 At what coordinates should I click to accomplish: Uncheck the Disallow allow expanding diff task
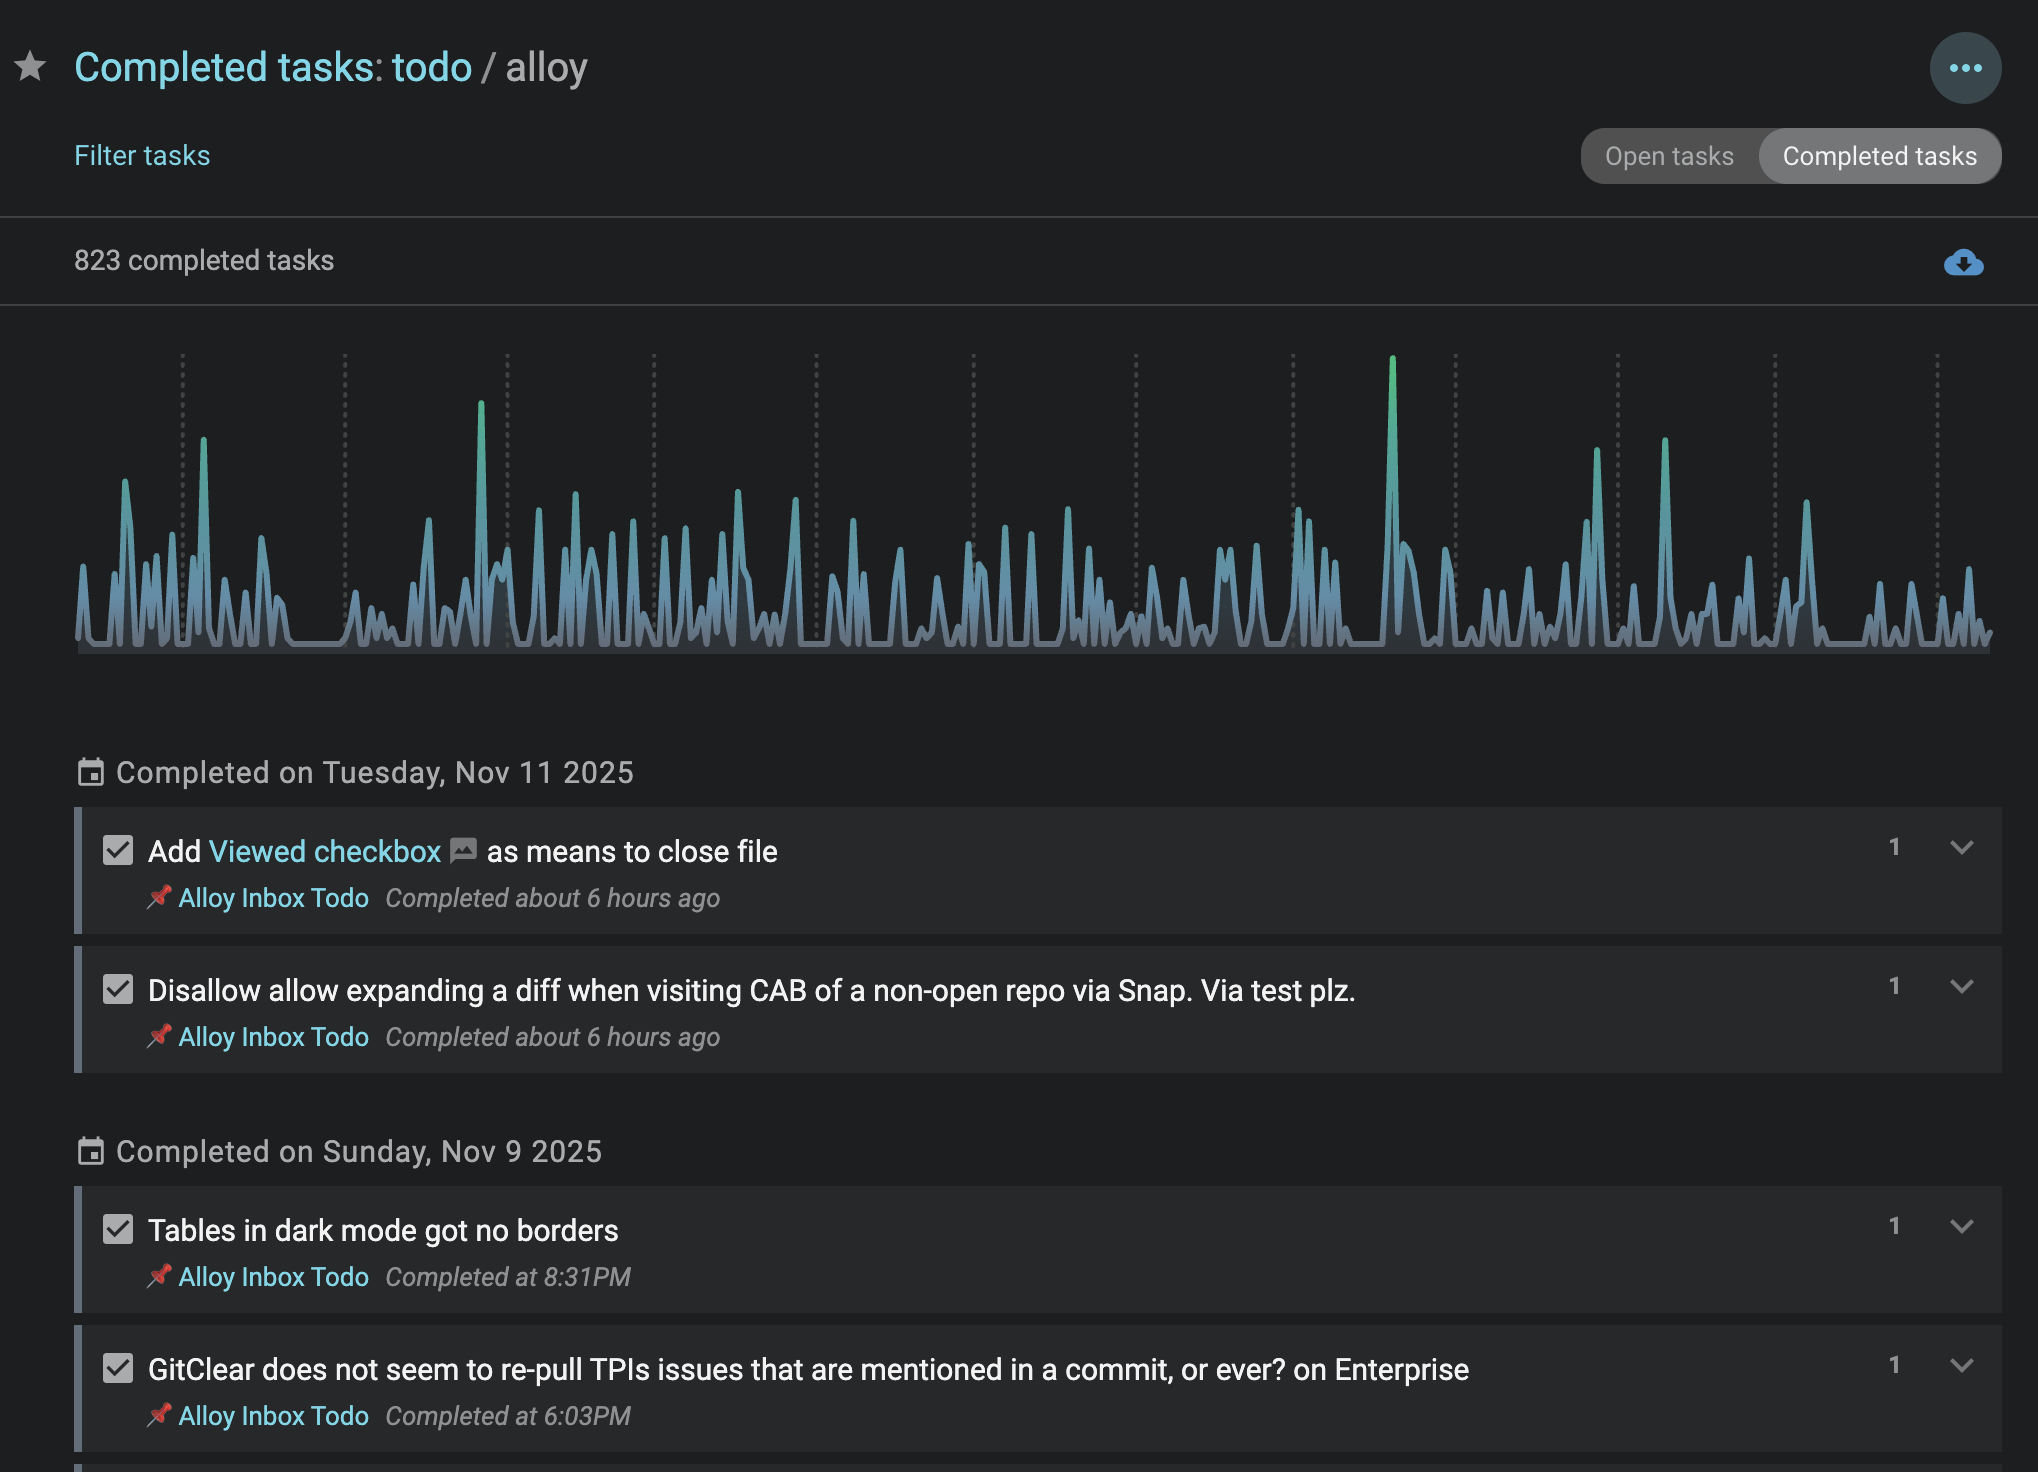coord(118,990)
